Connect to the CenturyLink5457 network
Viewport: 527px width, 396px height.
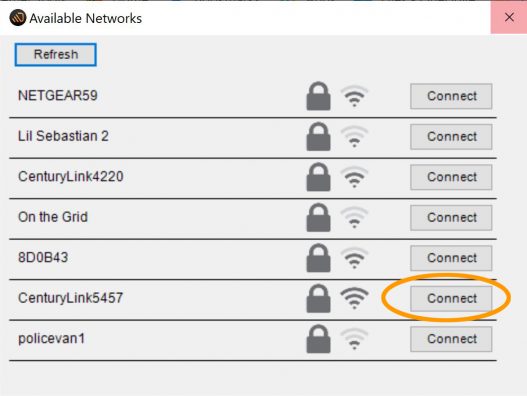[451, 299]
